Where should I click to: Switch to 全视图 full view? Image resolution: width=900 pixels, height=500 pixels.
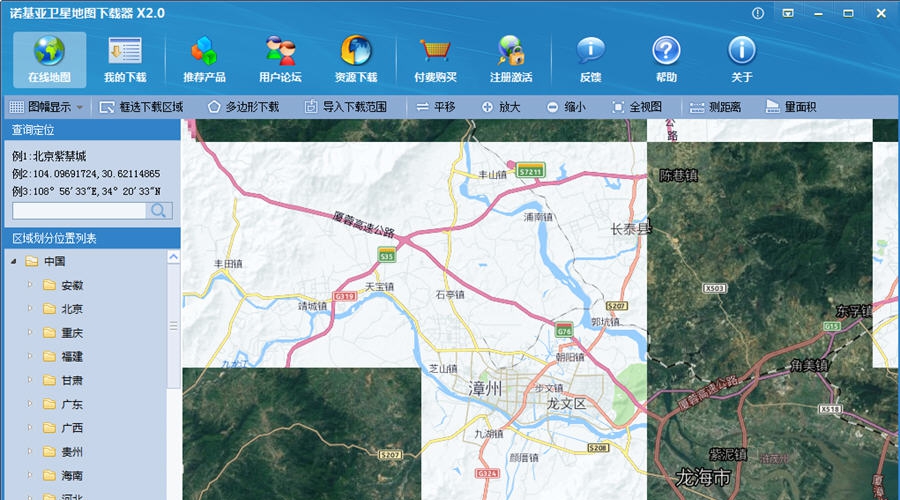tap(637, 107)
